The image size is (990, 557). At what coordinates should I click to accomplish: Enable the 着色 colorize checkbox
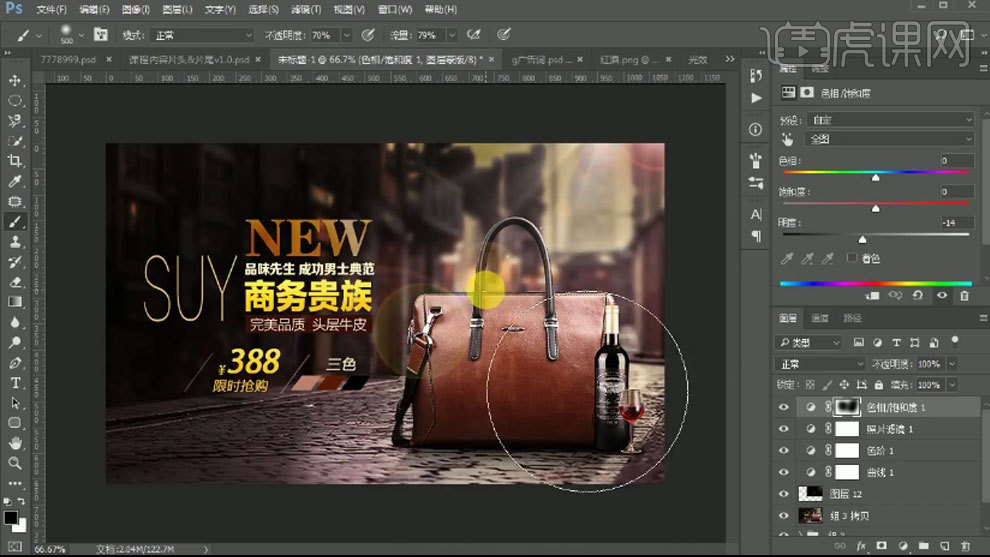(851, 258)
